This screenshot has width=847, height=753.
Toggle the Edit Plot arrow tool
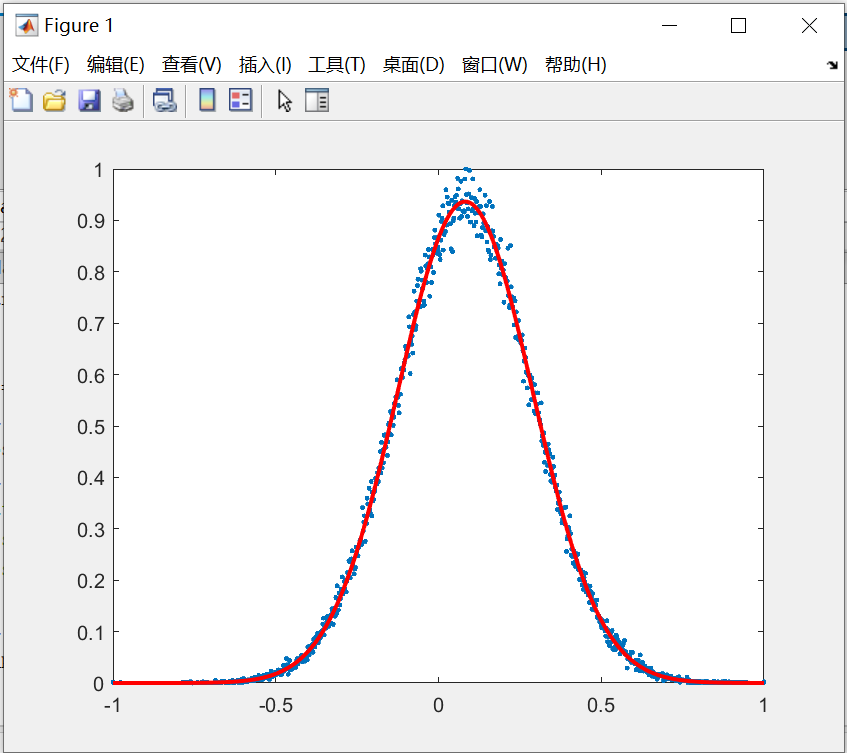point(285,100)
